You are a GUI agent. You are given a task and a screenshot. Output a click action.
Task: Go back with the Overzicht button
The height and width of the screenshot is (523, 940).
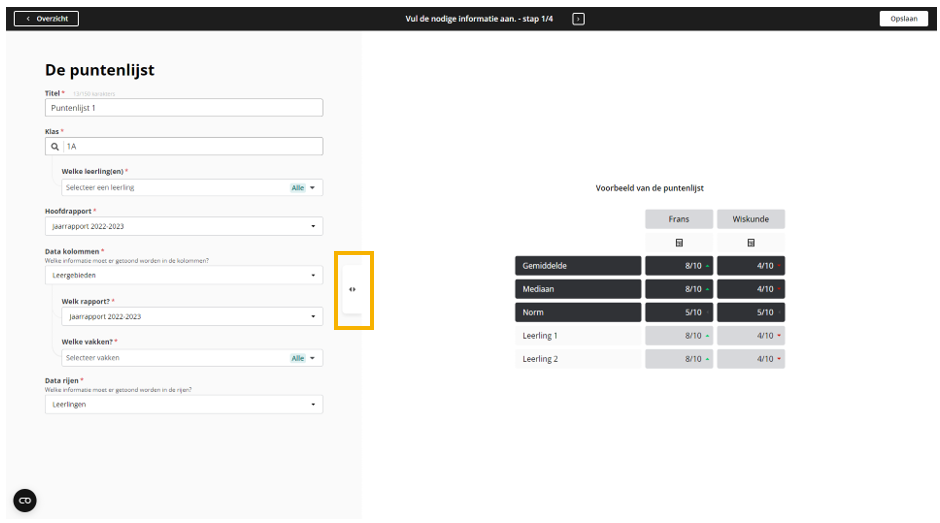pyautogui.click(x=46, y=18)
